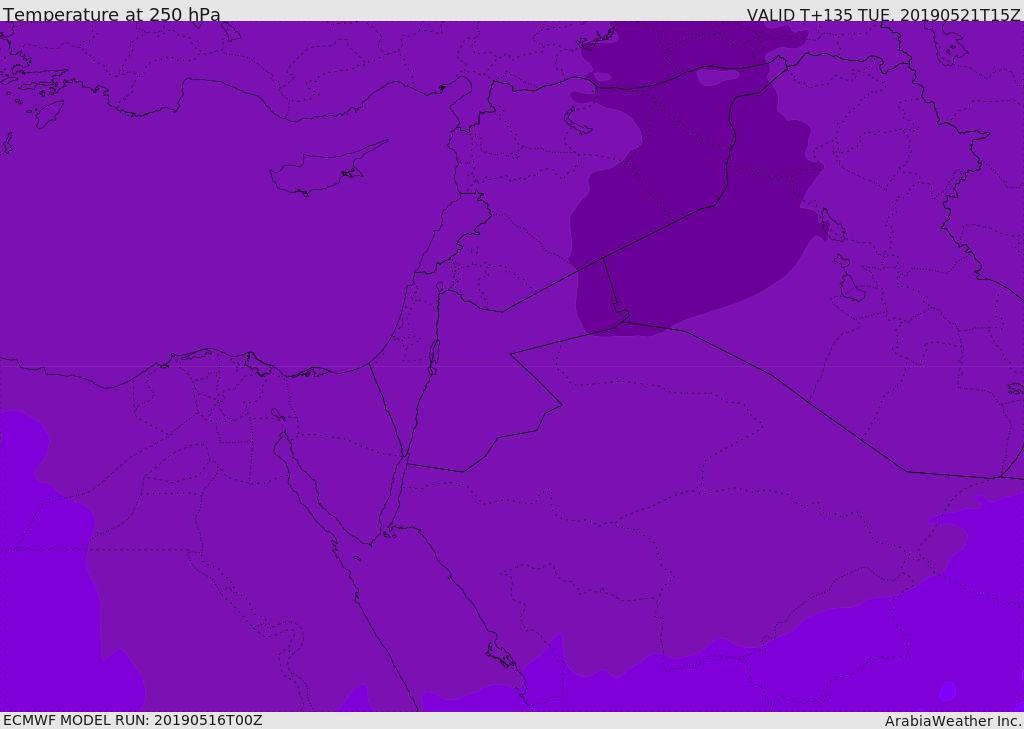
Task: Click the 'VALID T+135 TUE. 20190521T15Z' label
Action: coord(884,15)
